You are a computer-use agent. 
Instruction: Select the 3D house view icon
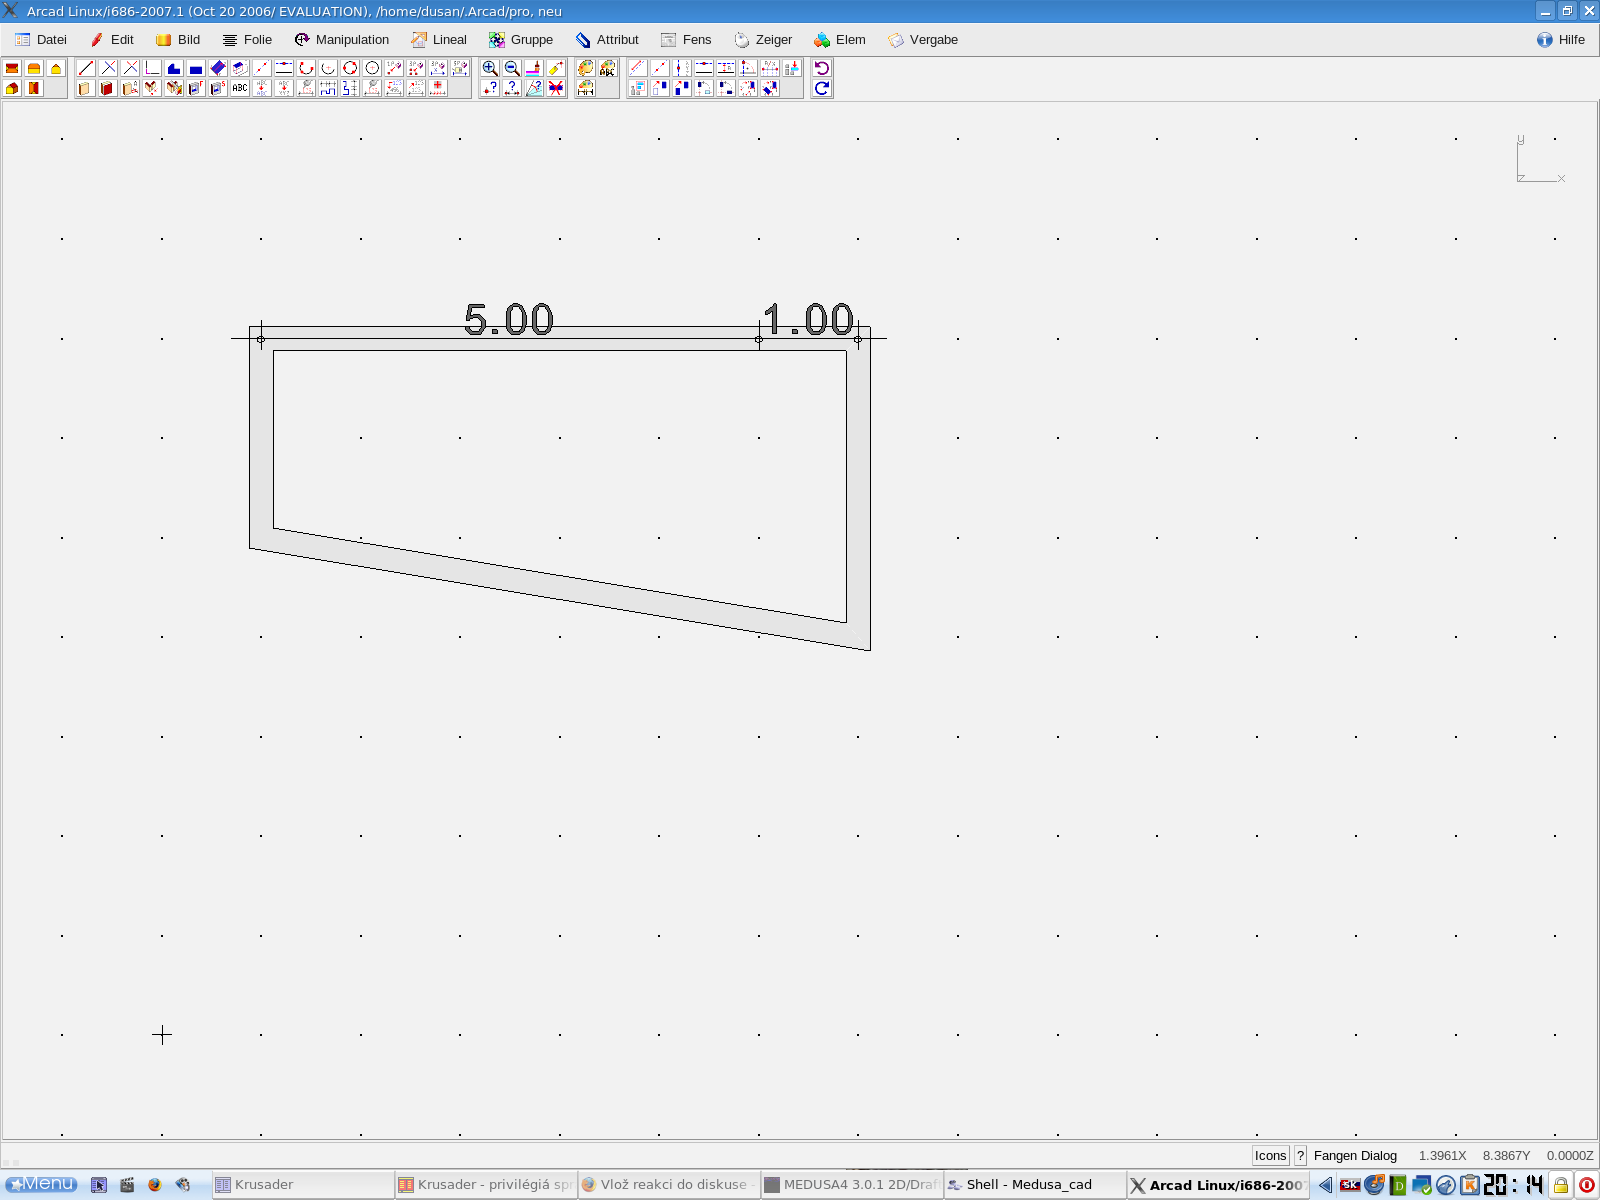point(12,88)
